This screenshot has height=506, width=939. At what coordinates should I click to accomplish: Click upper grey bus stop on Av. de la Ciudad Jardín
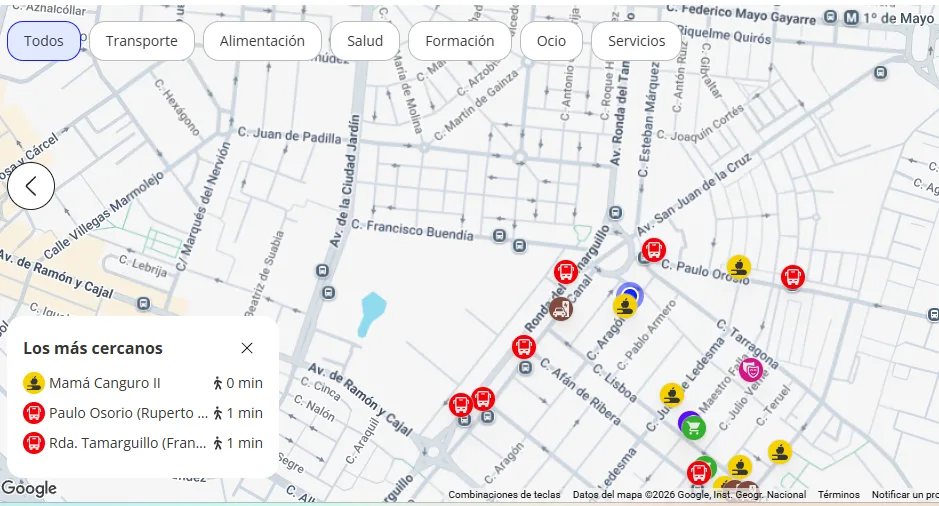tap(322, 271)
